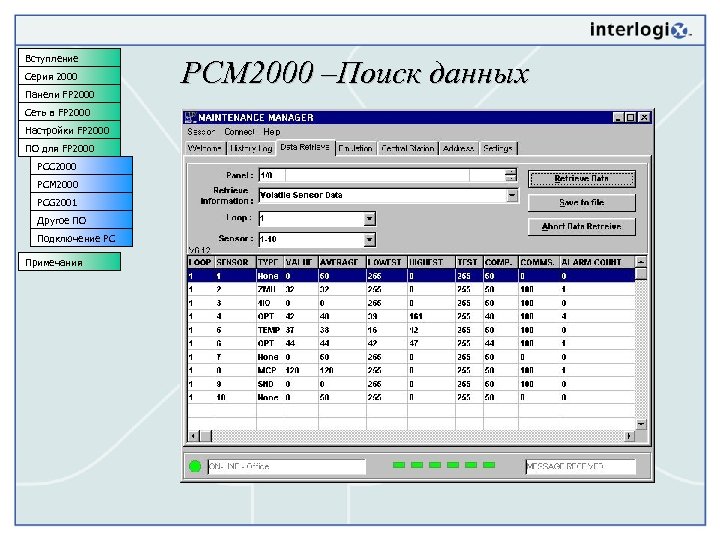Open the Примечания sidebar section
This screenshot has width=720, height=540.
[69, 262]
